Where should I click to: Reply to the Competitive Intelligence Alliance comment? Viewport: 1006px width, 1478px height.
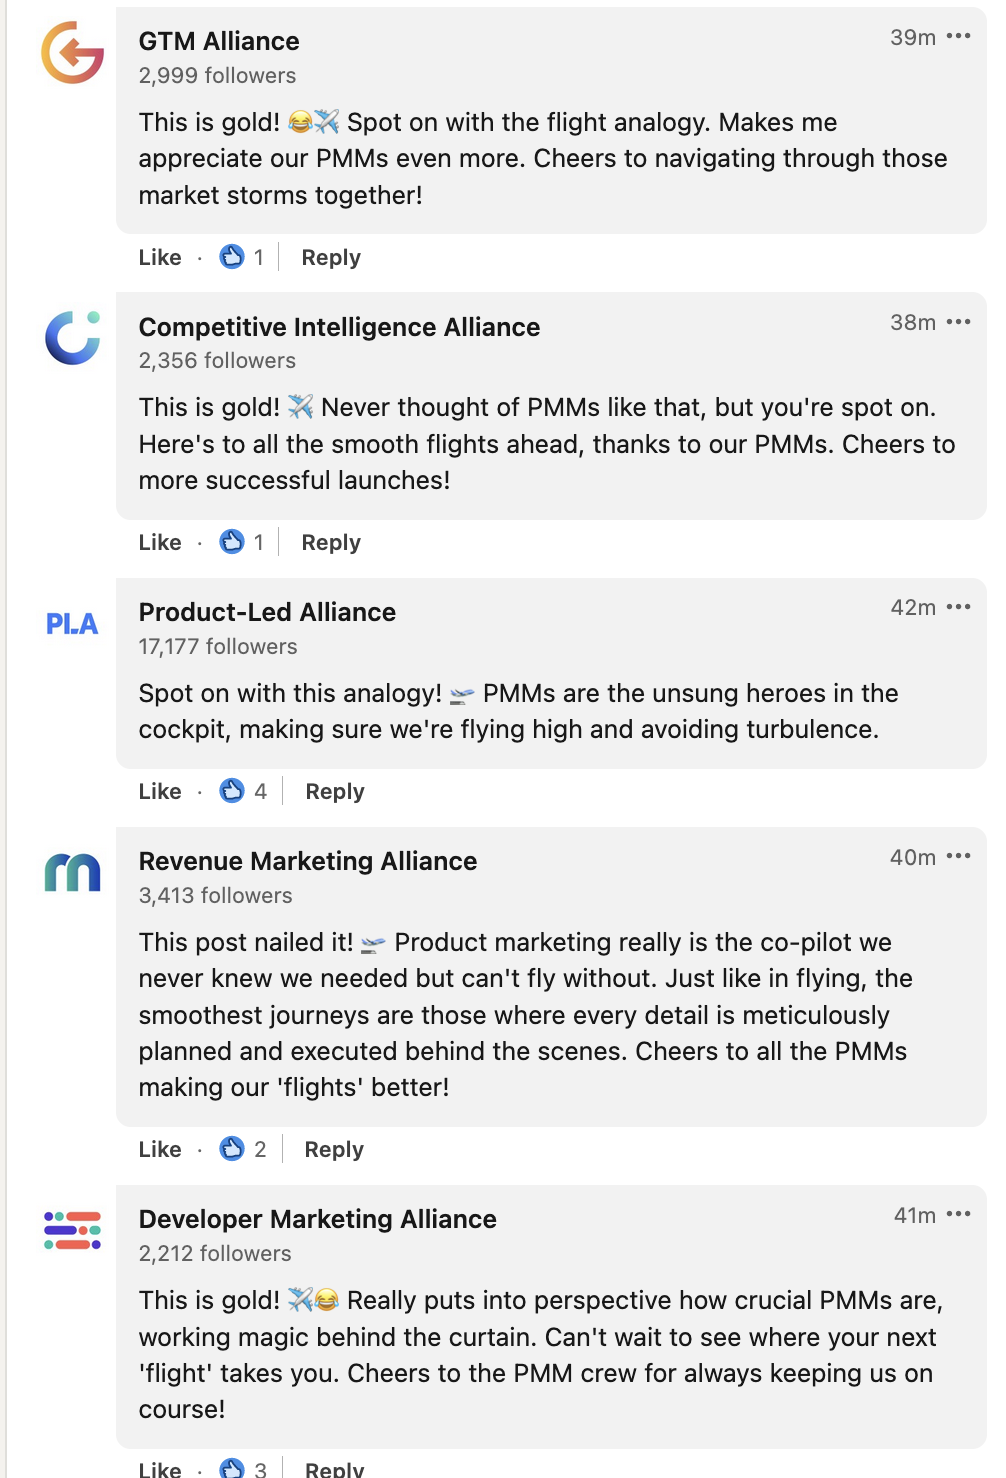coord(331,542)
